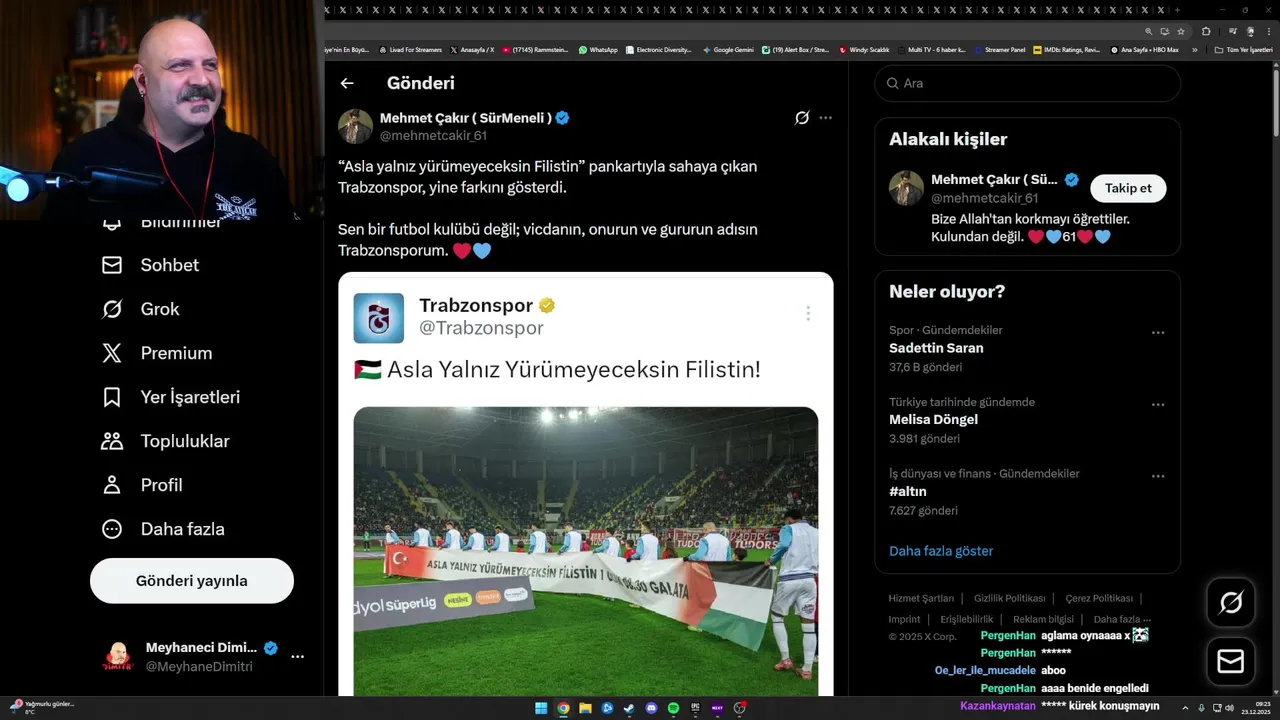
Task: Open more options for Sadettin Saran trend
Action: click(1158, 333)
